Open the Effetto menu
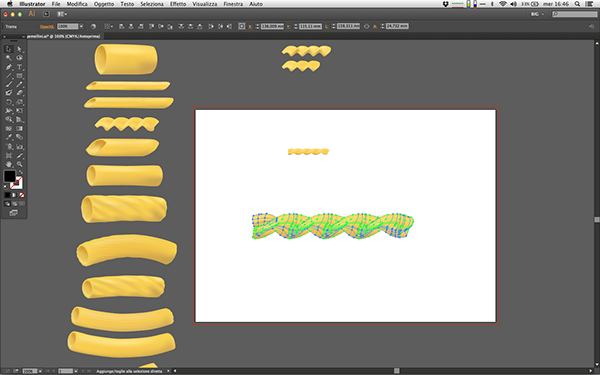600x375 pixels. [x=178, y=4]
